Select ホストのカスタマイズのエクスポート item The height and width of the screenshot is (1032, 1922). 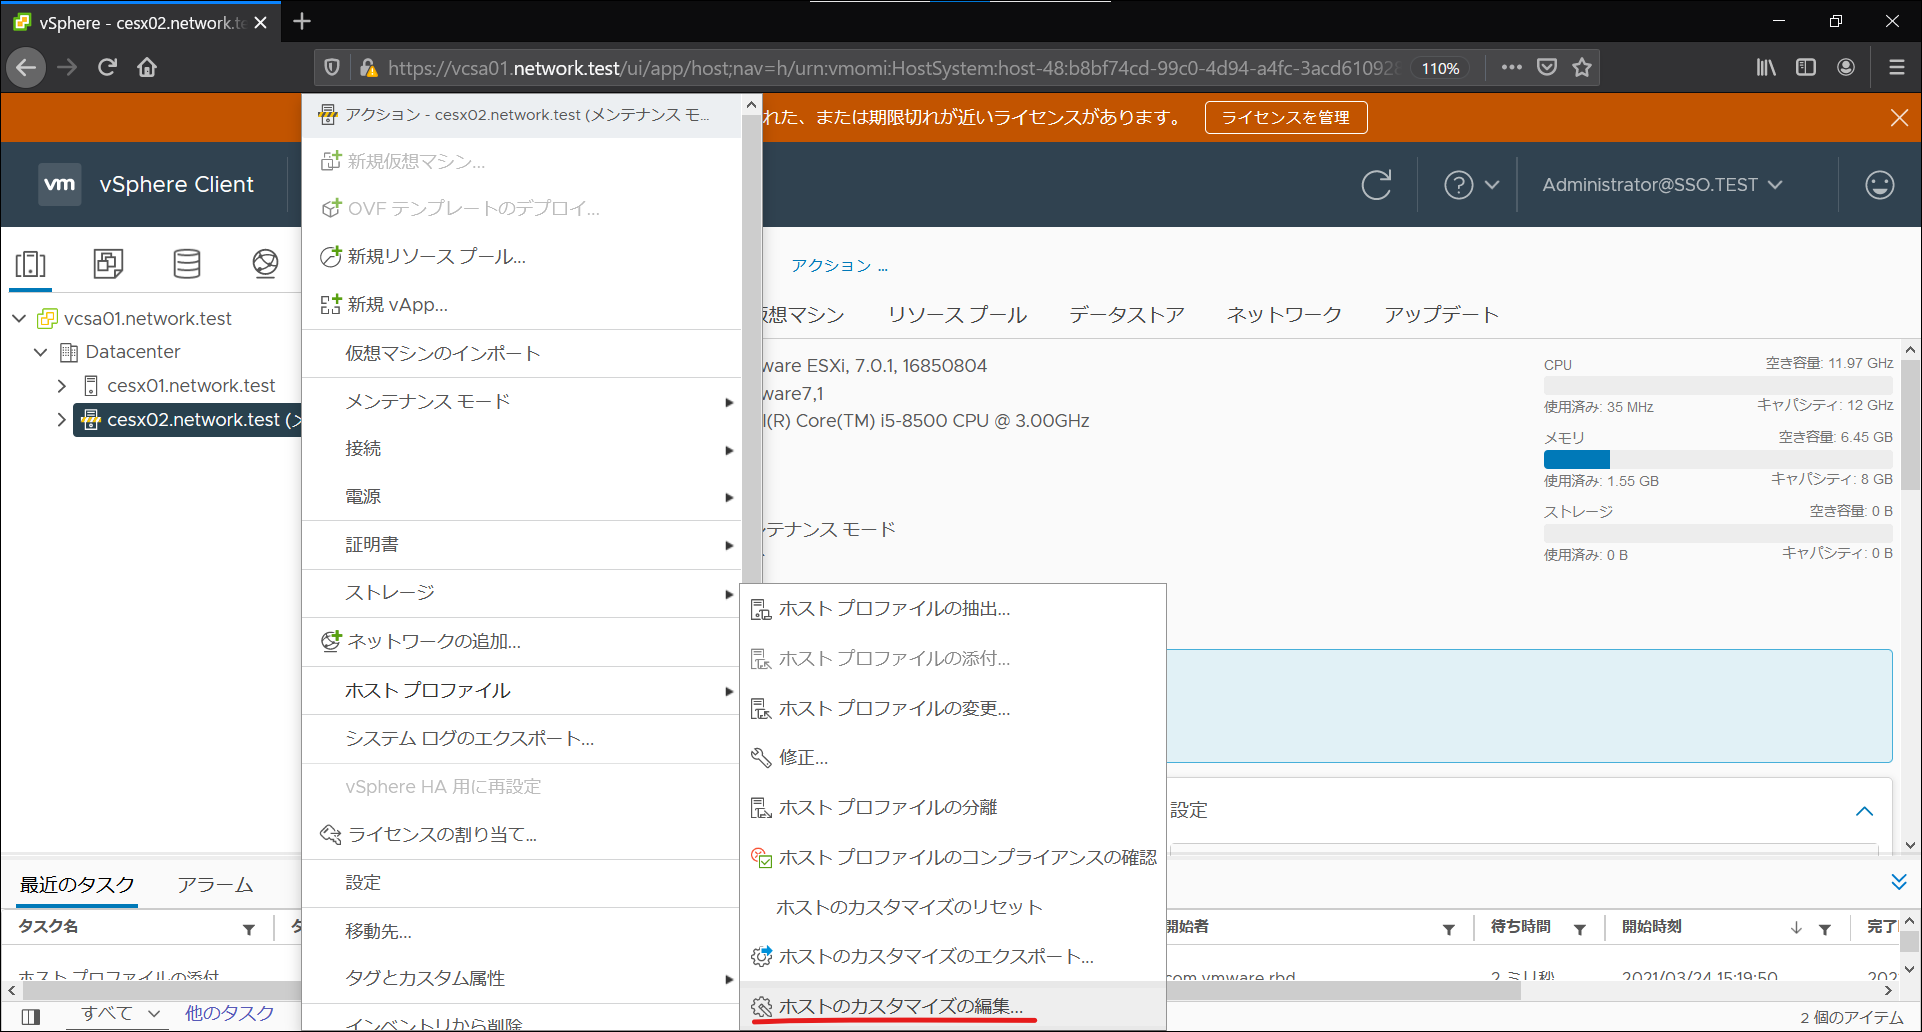953,956
